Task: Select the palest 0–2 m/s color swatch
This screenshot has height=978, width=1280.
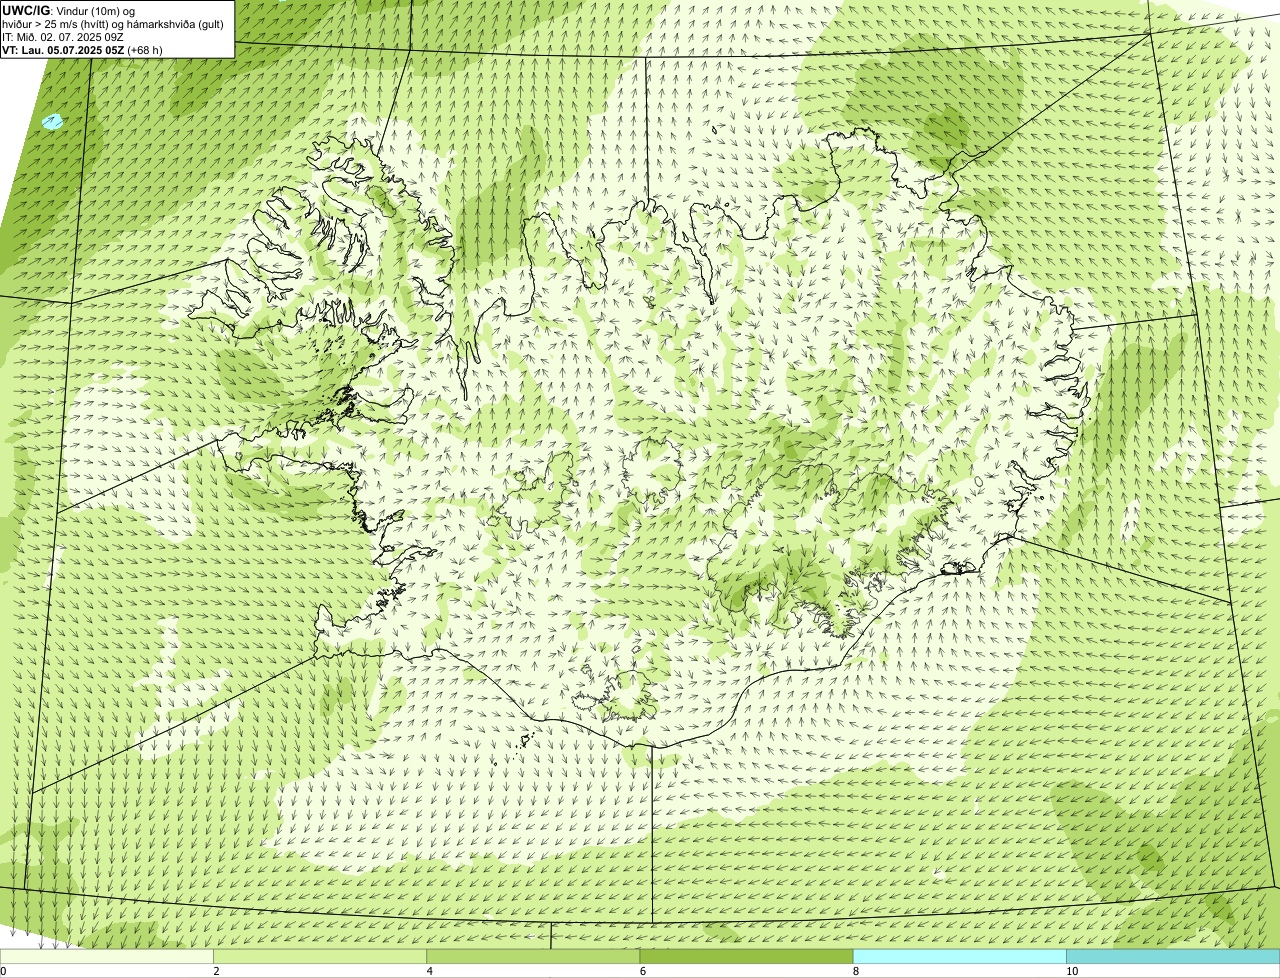Action: [x=106, y=956]
